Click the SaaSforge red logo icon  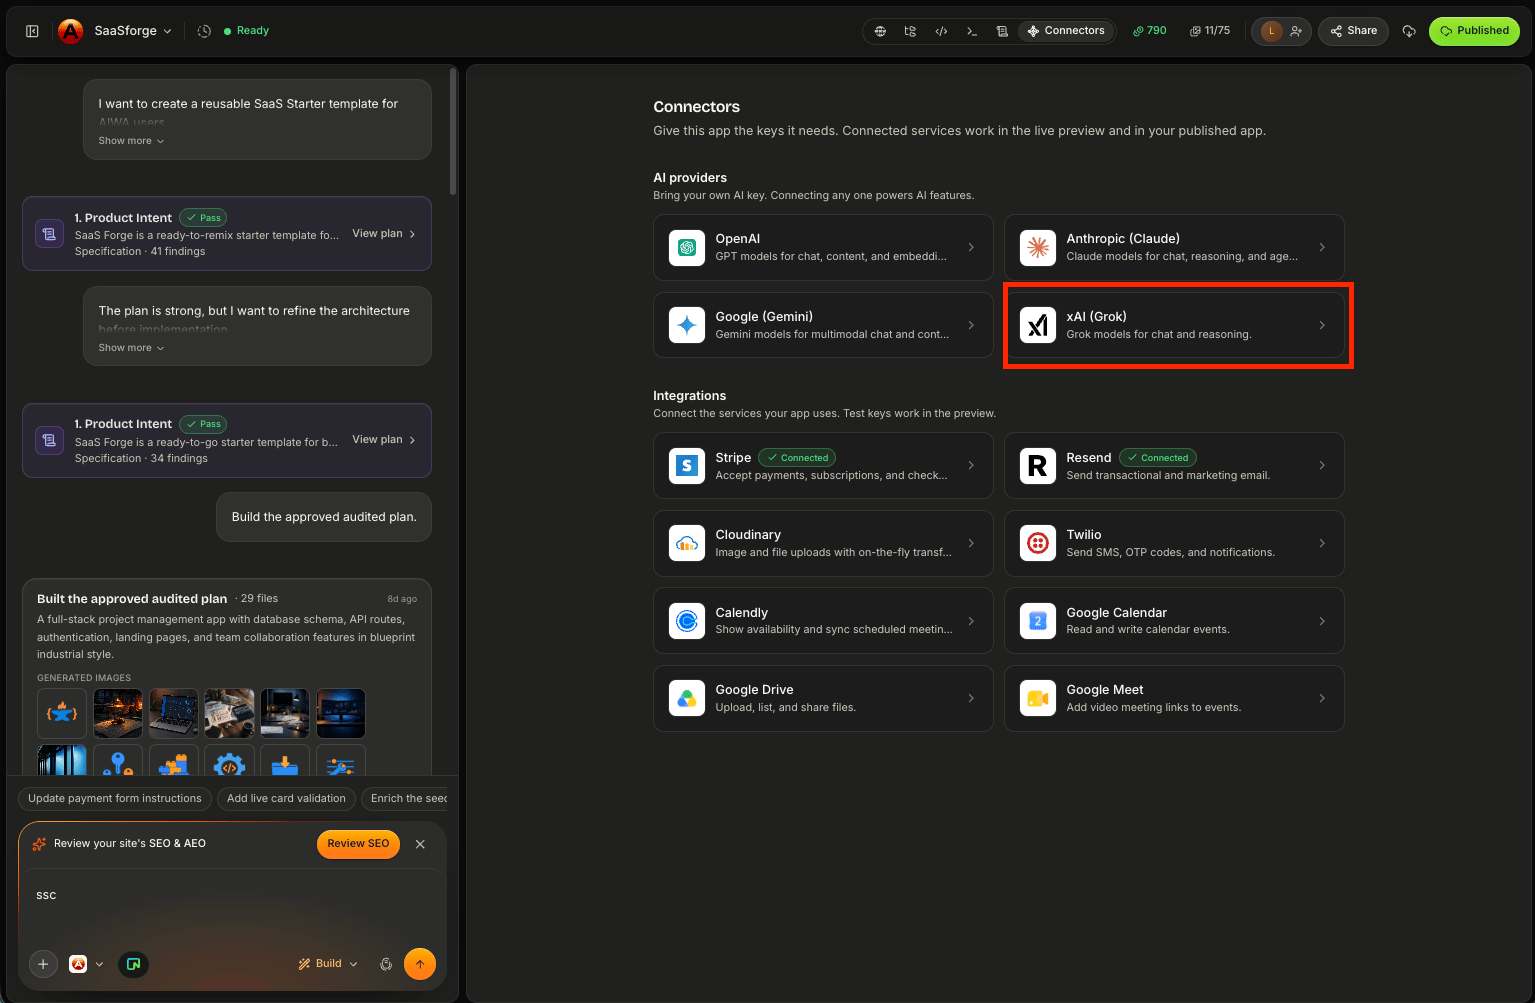pos(70,31)
